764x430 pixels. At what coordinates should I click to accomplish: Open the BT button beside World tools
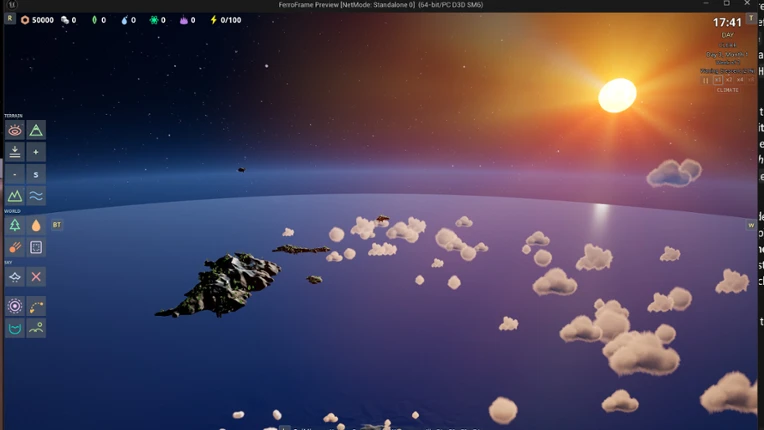point(57,224)
